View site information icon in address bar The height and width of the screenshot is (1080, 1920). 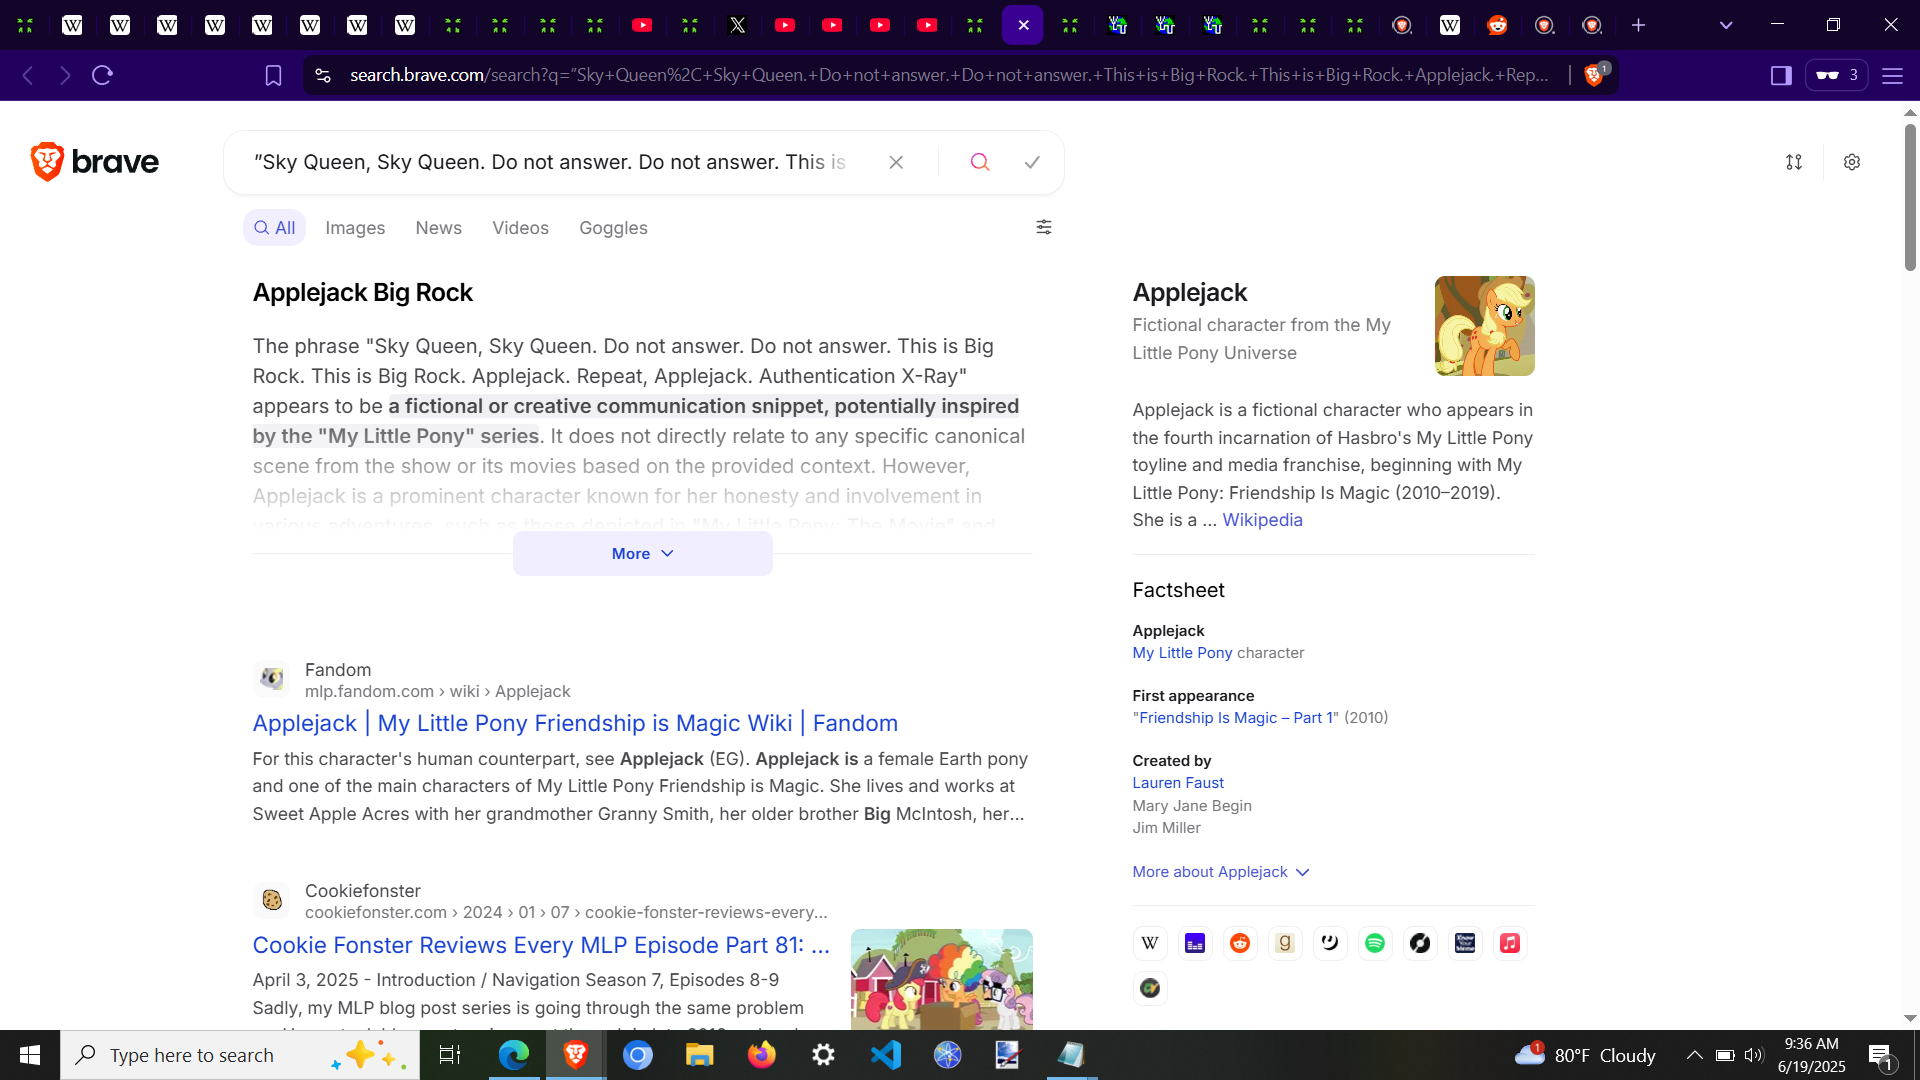coord(322,75)
